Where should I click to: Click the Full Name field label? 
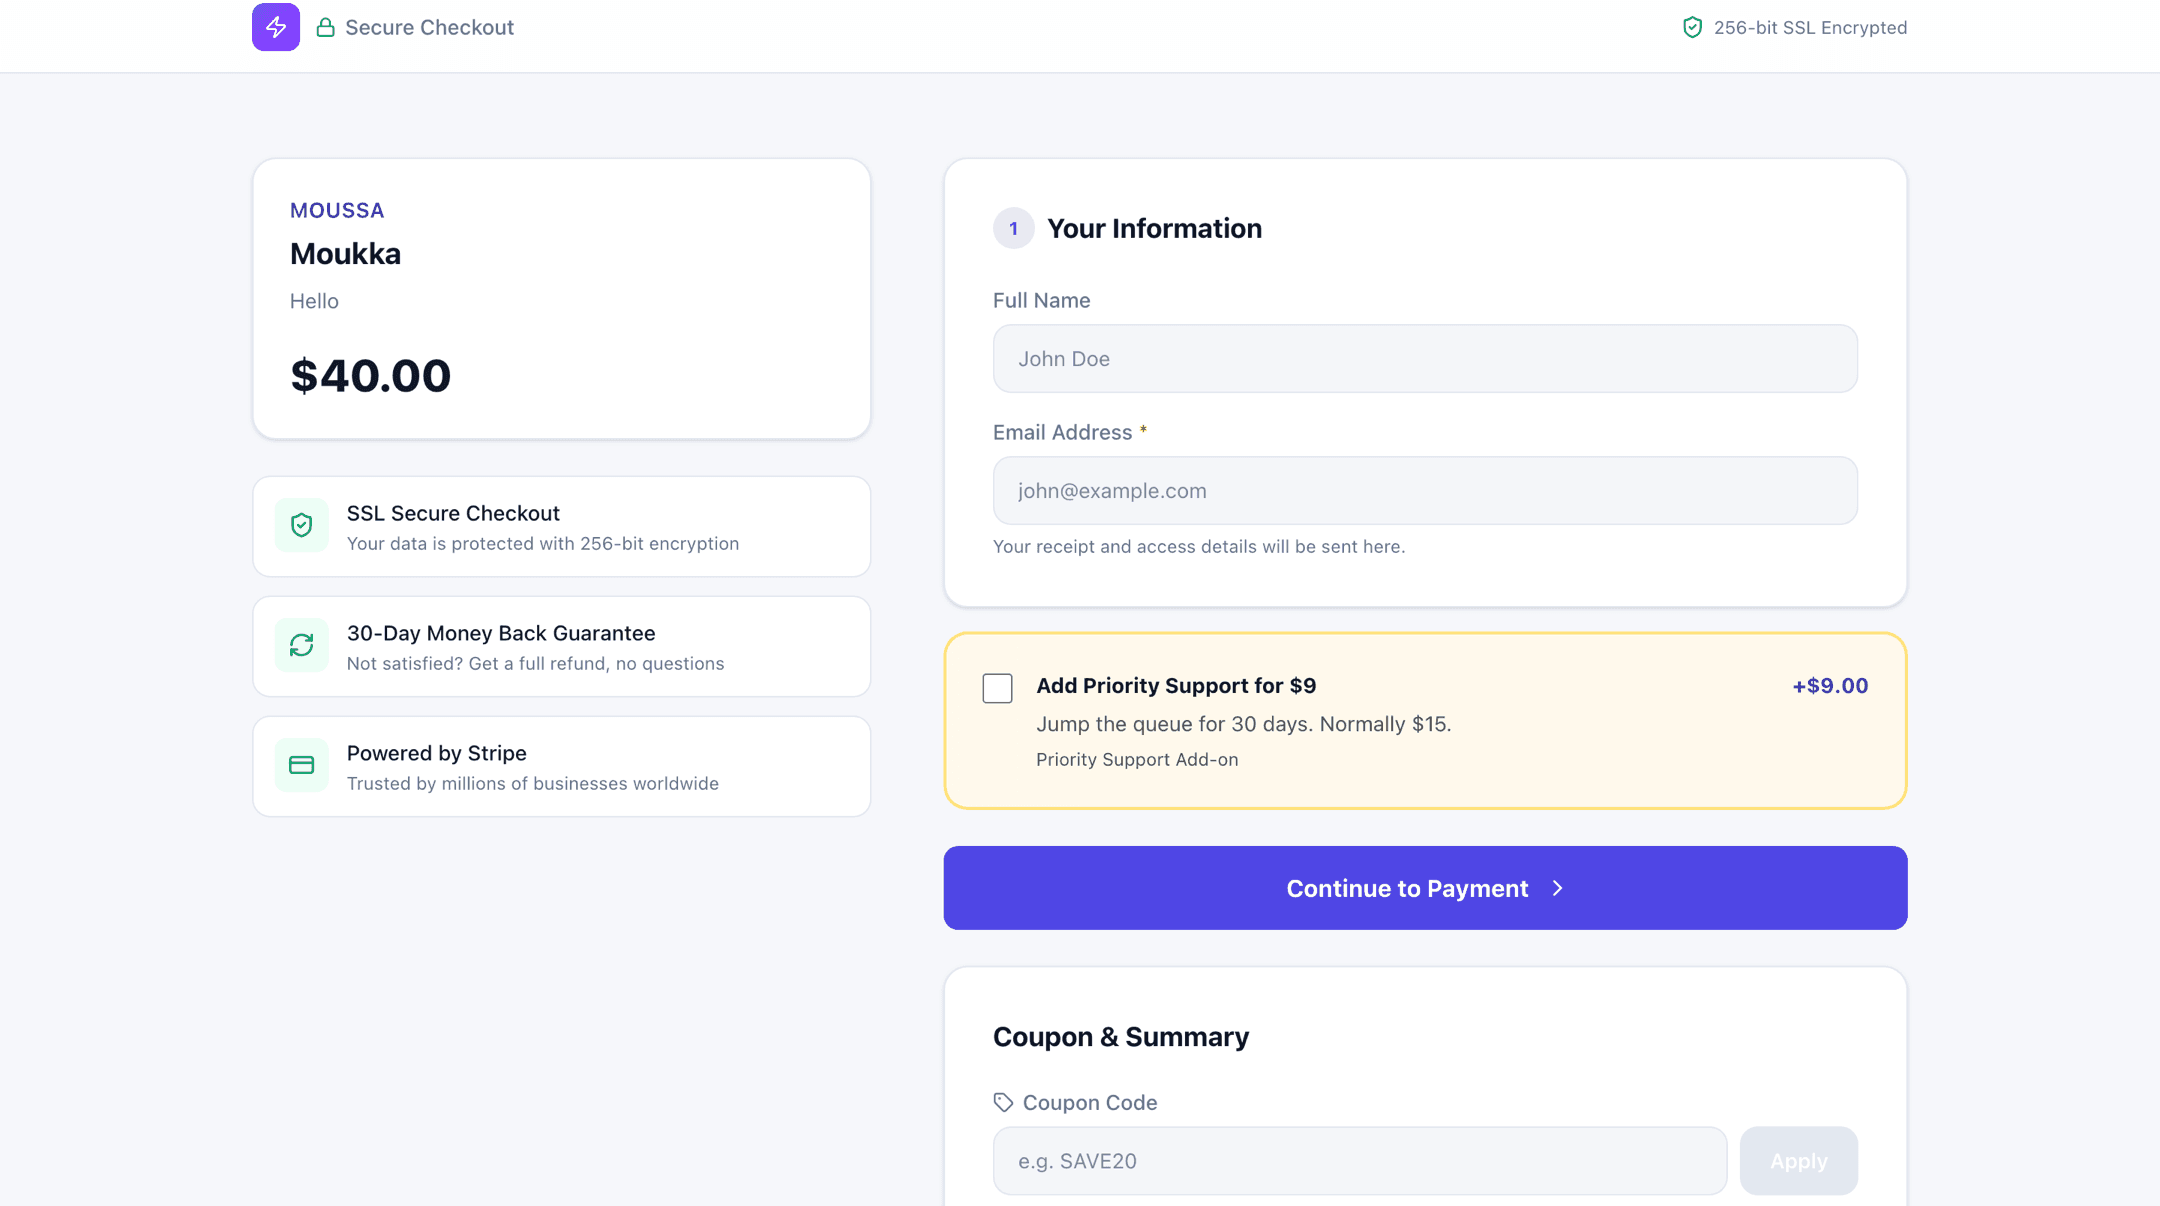[x=1041, y=300]
